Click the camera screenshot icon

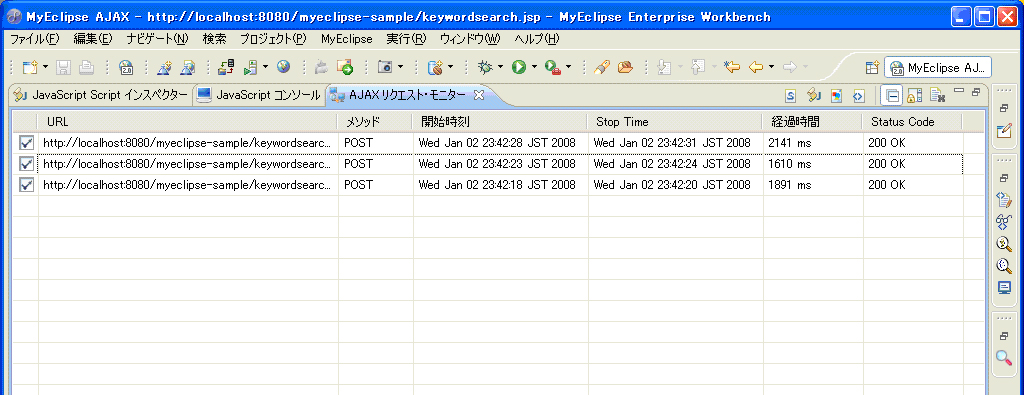385,67
